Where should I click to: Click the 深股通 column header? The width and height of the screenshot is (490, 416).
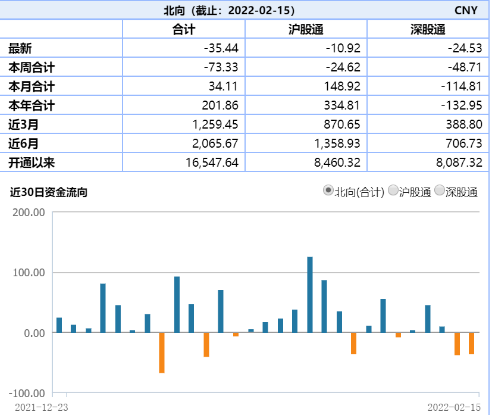[428, 29]
